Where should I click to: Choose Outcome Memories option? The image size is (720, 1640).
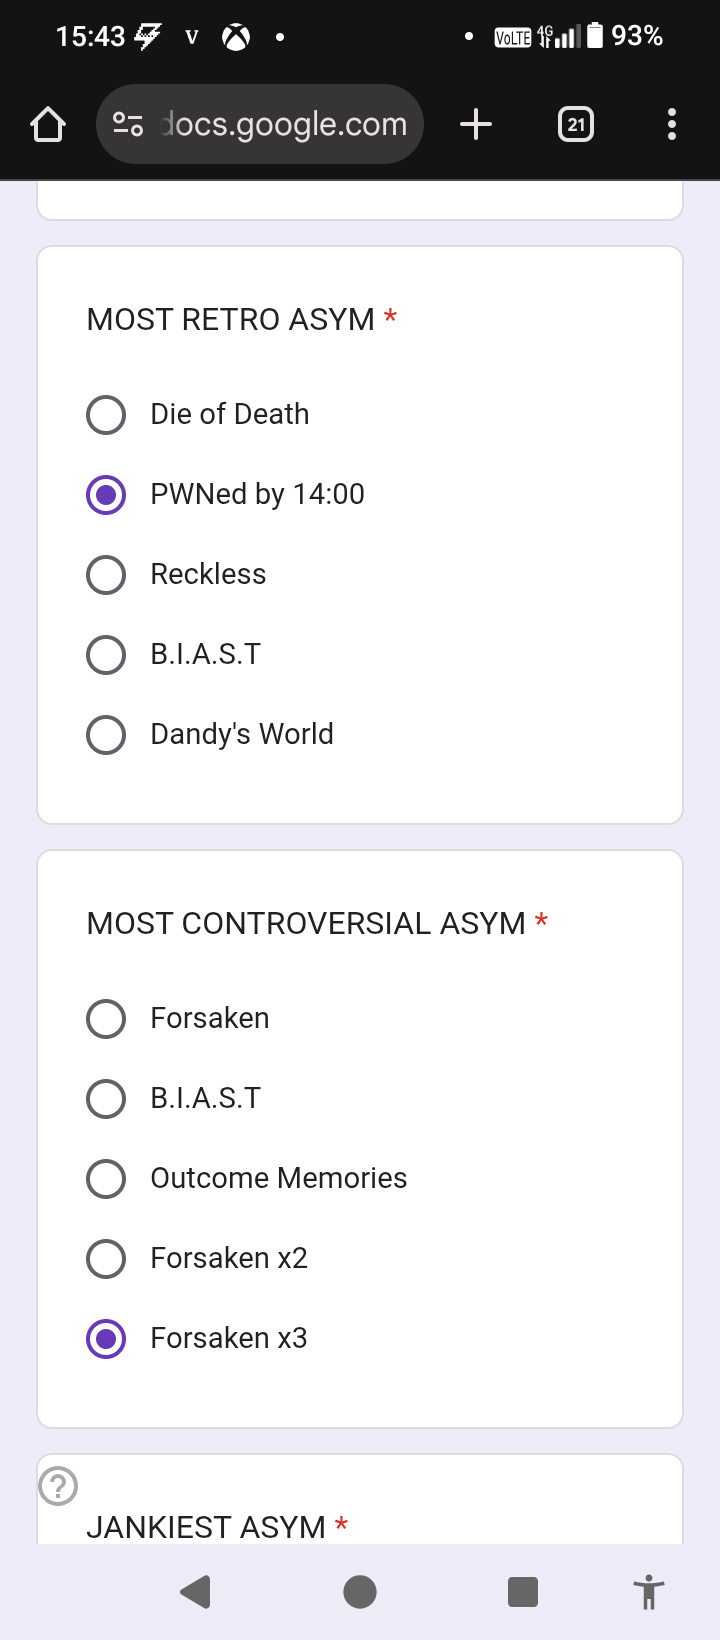tap(106, 1179)
